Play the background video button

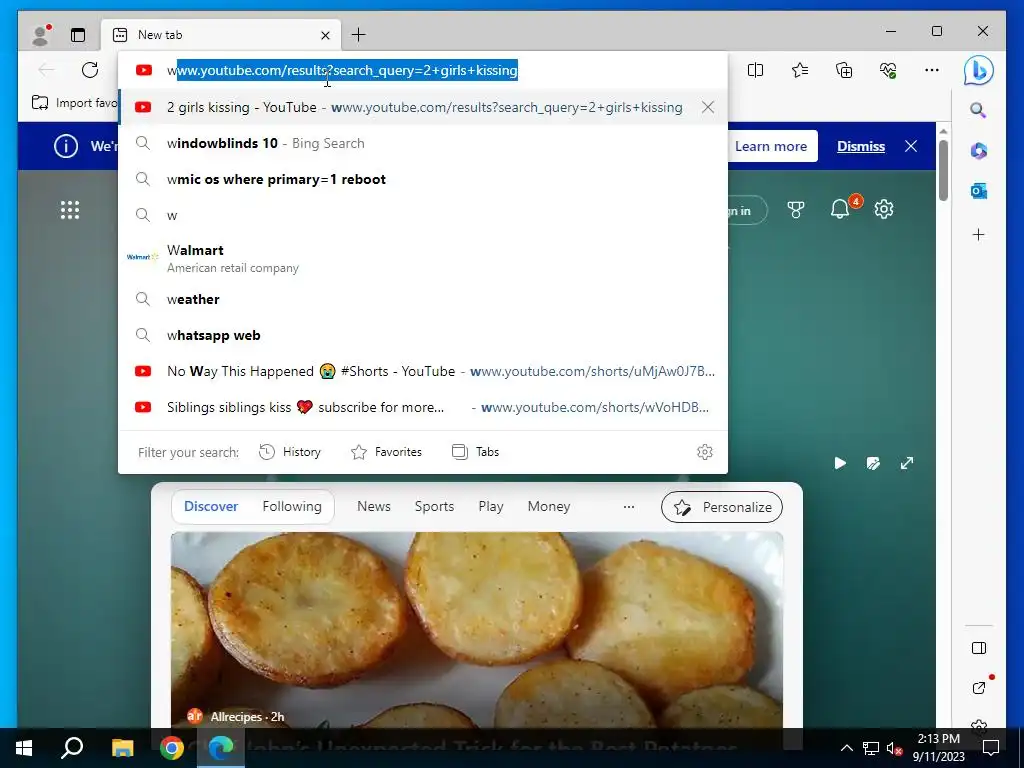click(x=840, y=463)
